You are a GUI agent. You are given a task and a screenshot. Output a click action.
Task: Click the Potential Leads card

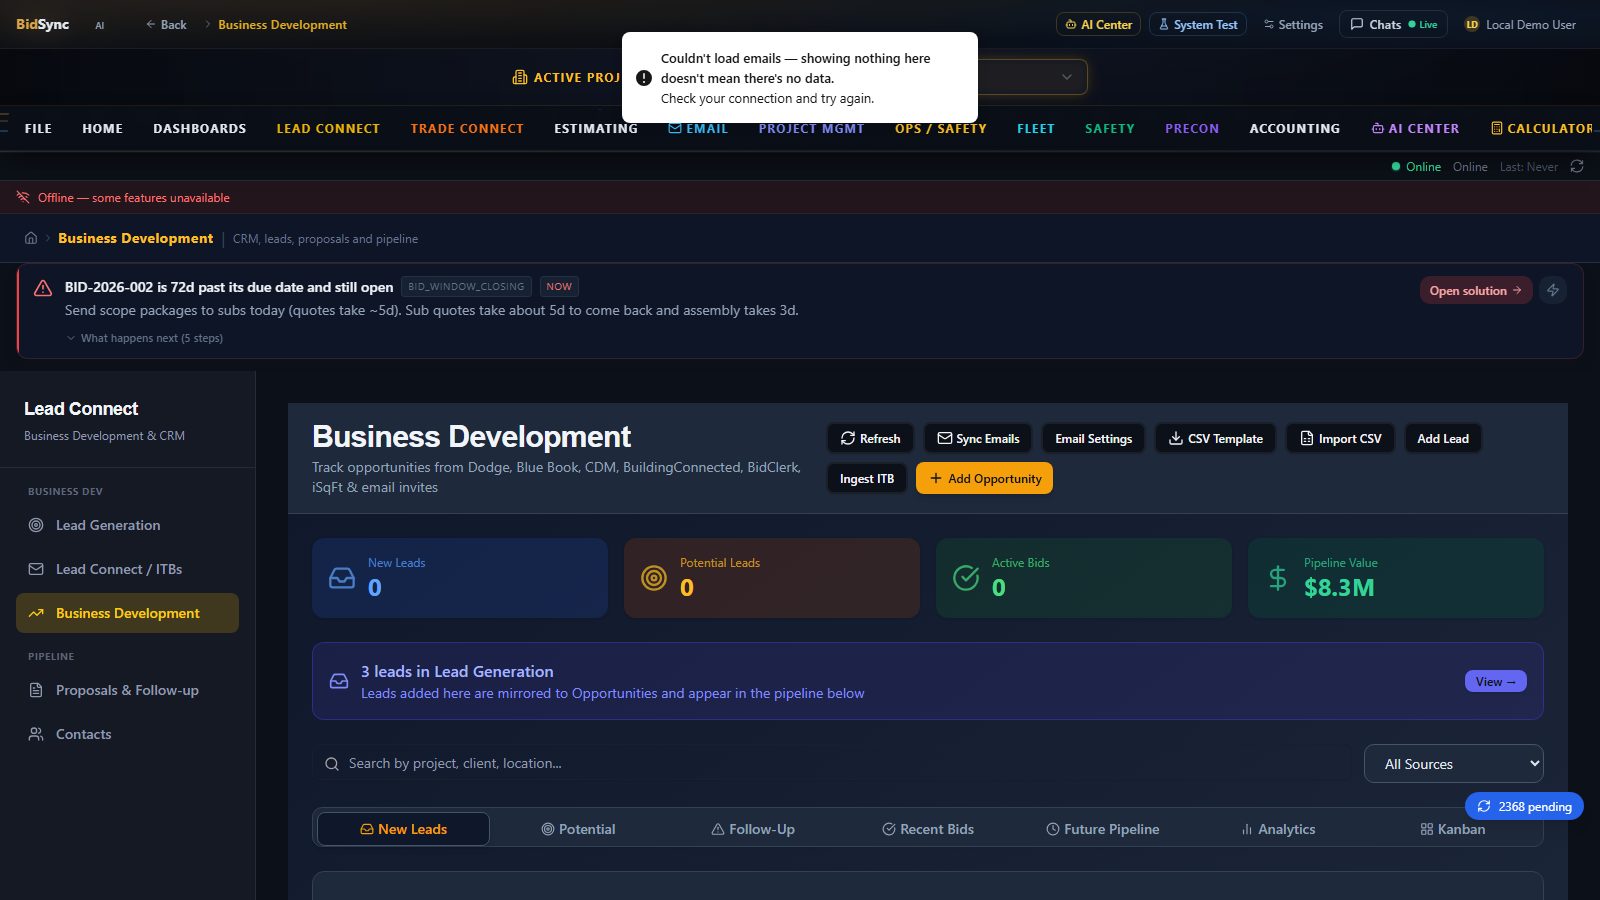point(772,578)
